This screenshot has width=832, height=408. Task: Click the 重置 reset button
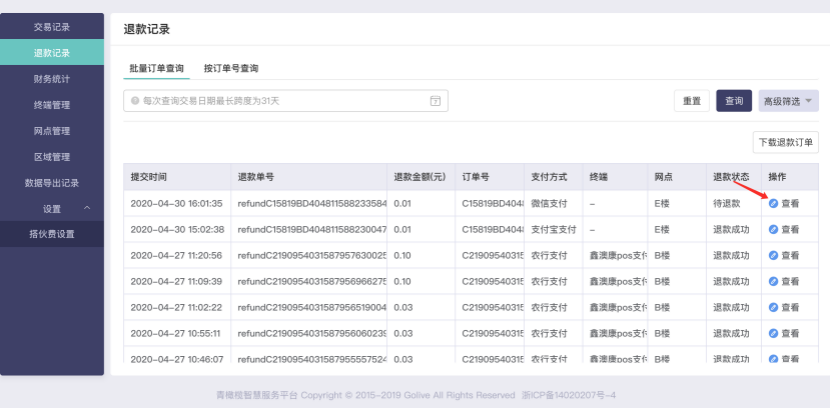coord(692,101)
